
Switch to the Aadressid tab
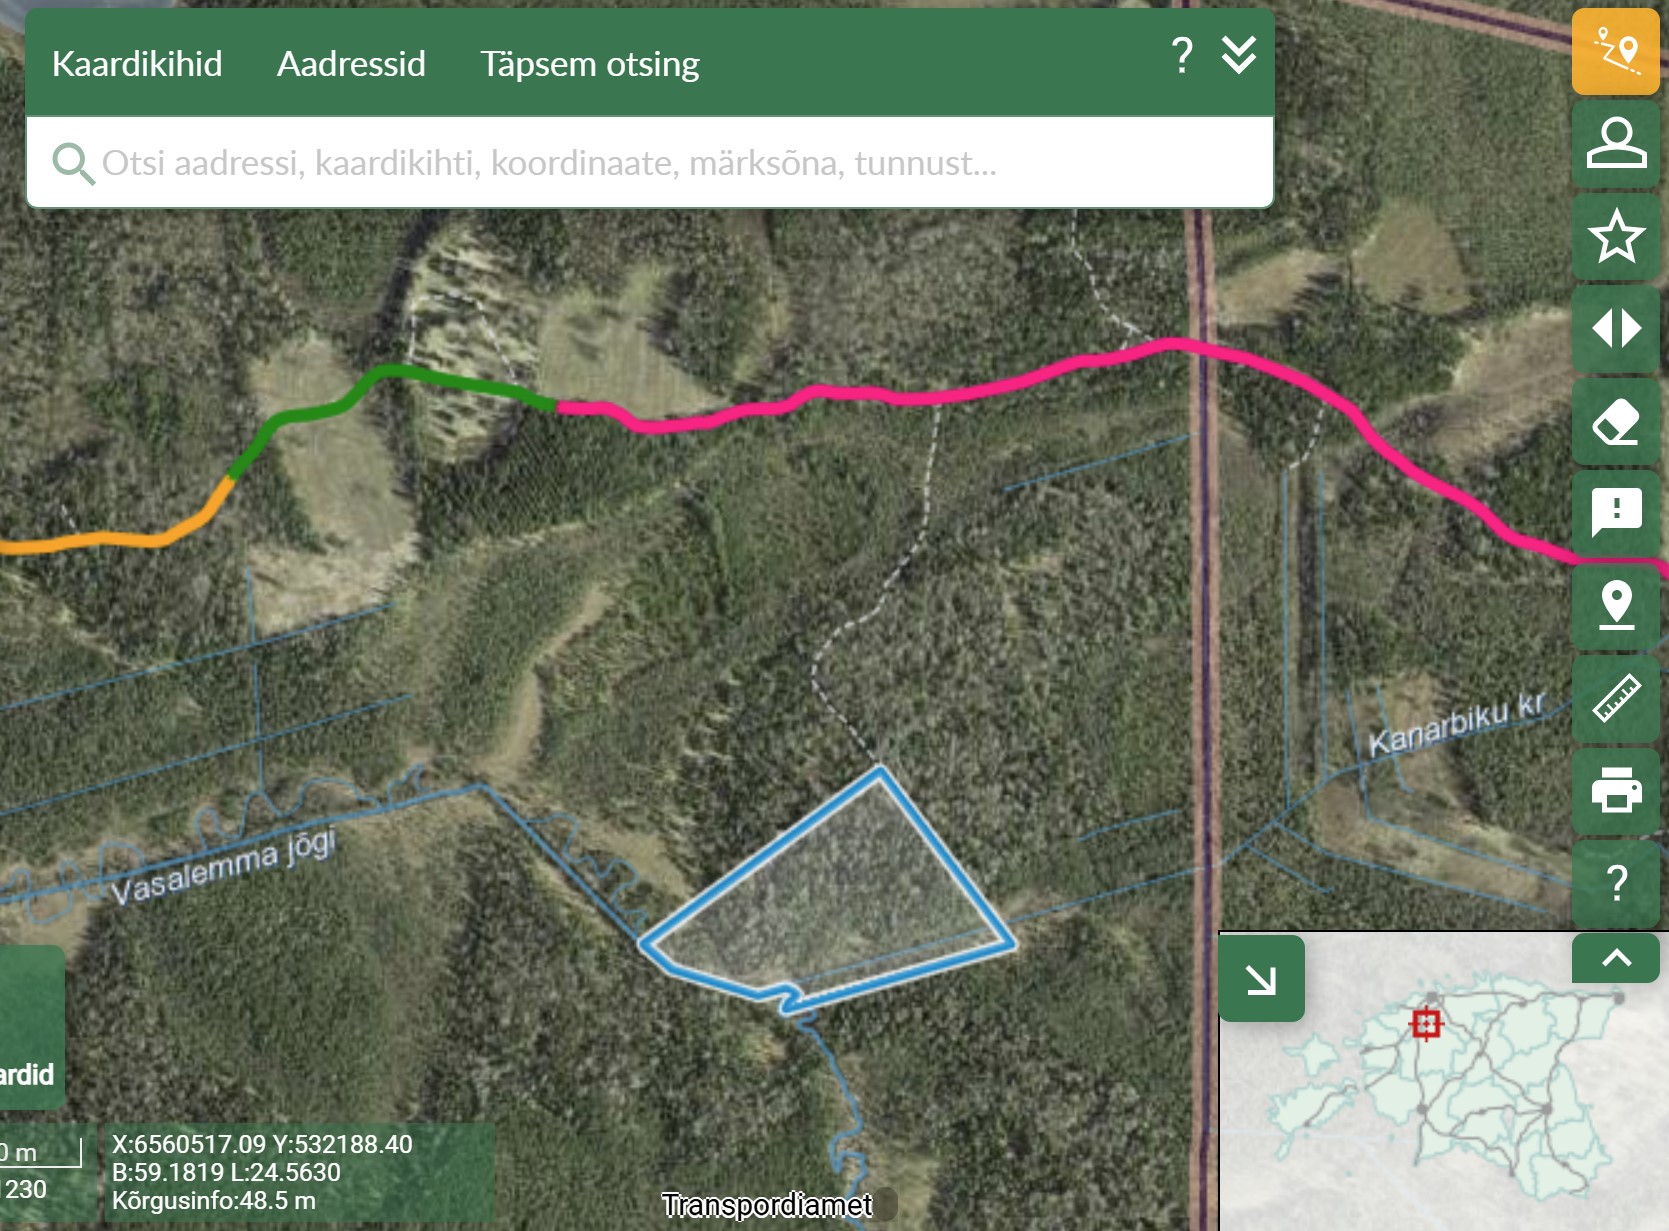pyautogui.click(x=351, y=64)
